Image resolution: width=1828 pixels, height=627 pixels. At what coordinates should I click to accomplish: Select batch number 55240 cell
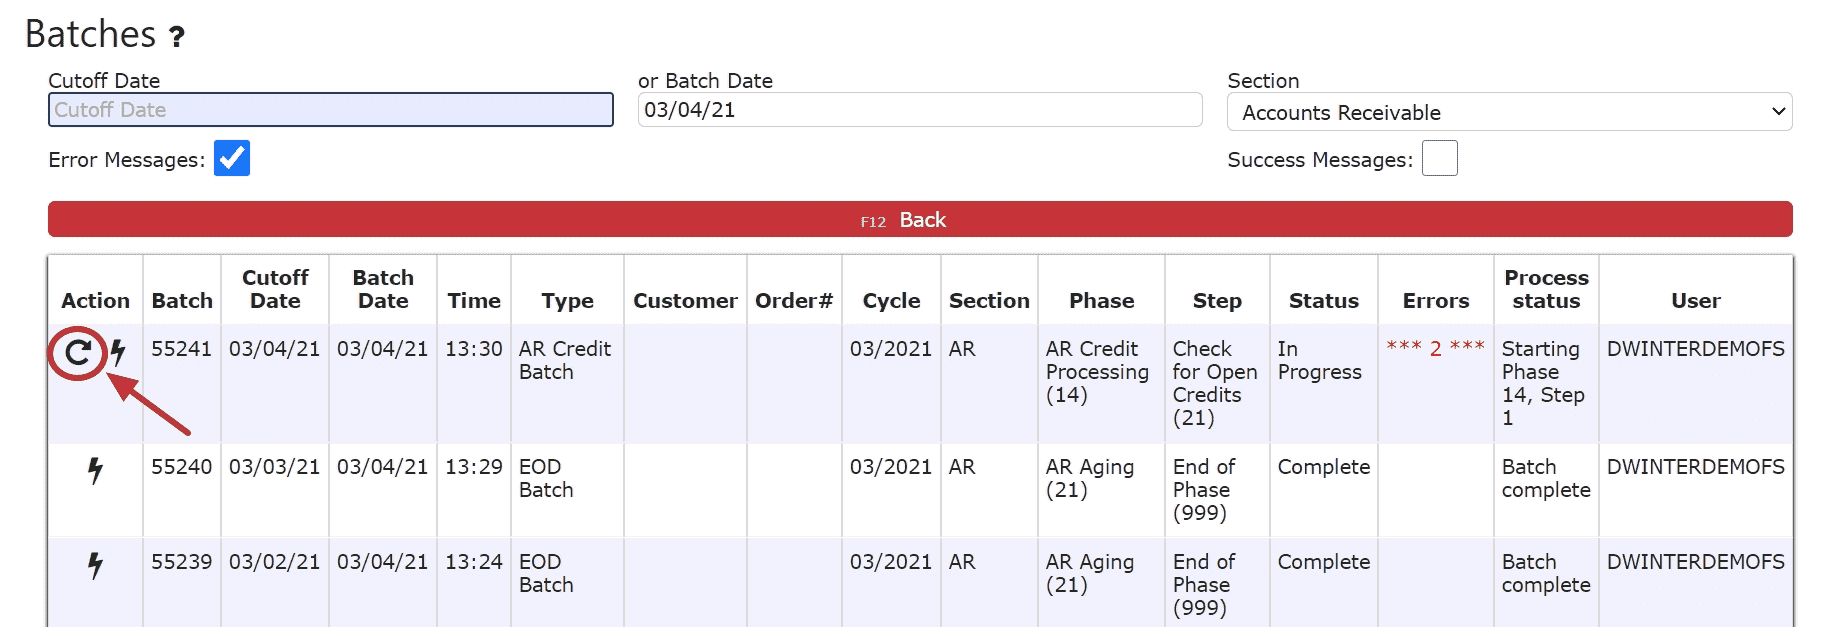[181, 467]
